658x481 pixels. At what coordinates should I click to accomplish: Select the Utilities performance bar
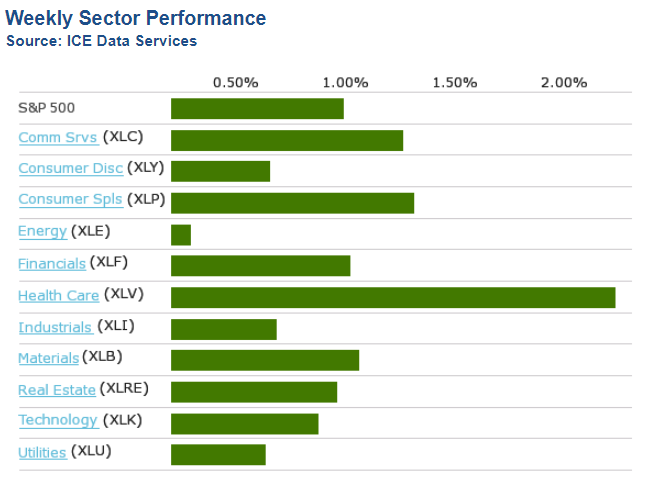coord(218,454)
